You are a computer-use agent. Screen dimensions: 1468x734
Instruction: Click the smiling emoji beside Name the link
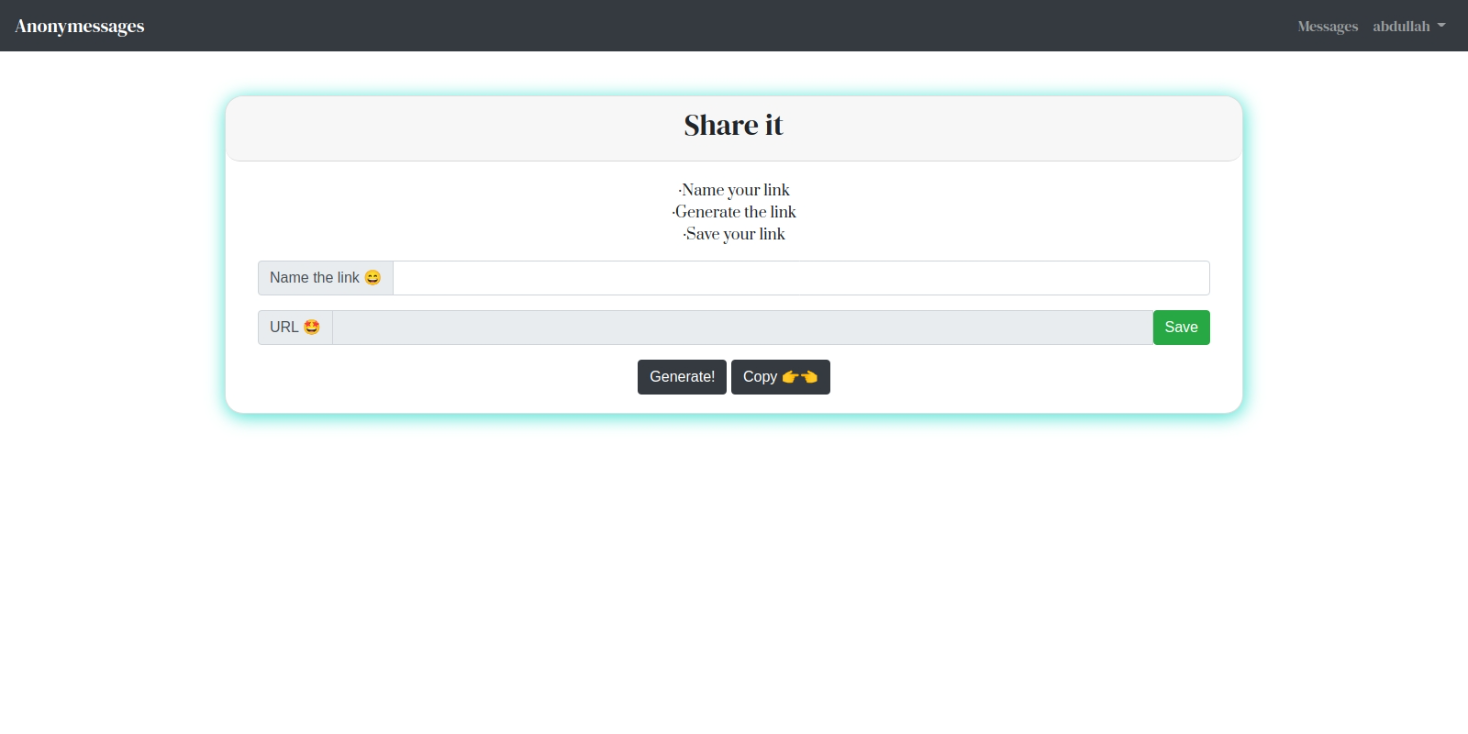374,277
